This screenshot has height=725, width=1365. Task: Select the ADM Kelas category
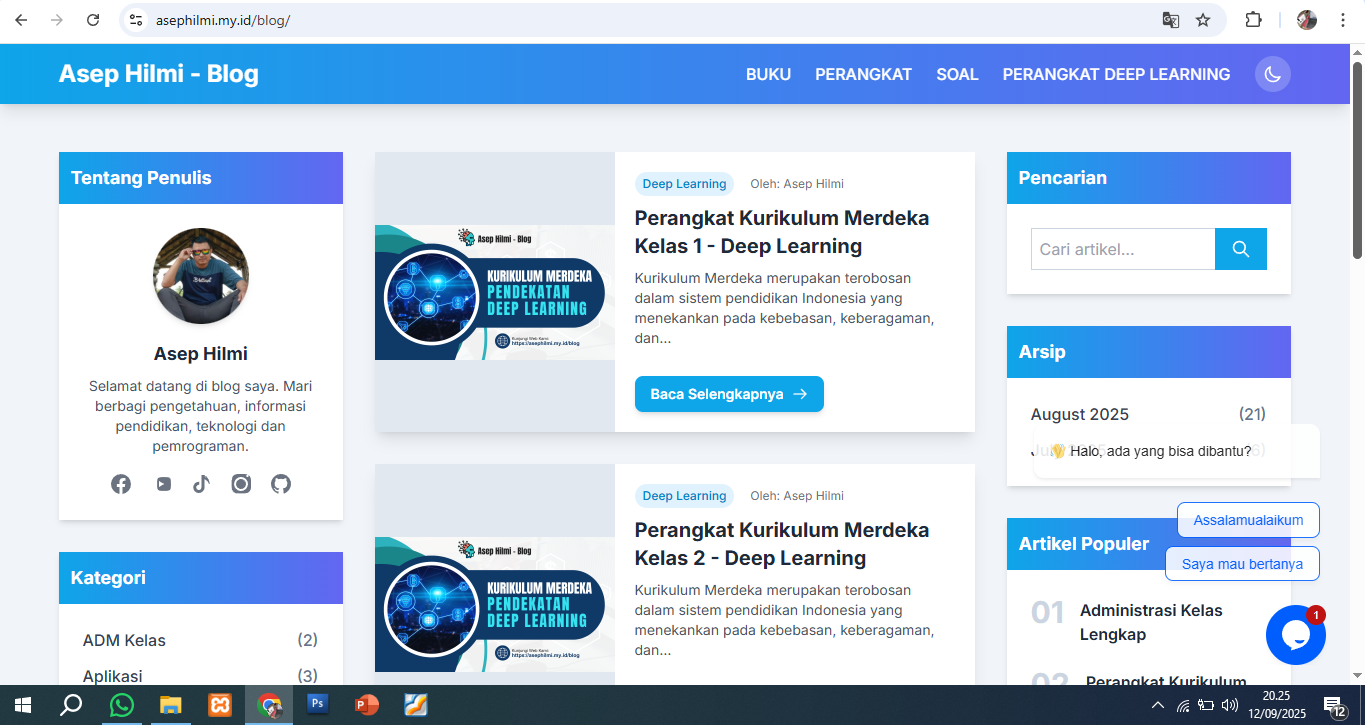click(x=124, y=640)
